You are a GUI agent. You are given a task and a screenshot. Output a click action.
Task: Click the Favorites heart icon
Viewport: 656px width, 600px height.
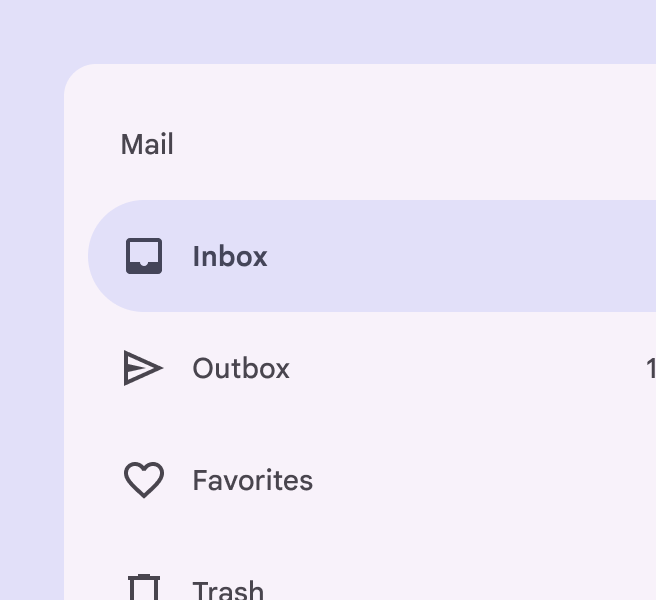(x=144, y=480)
